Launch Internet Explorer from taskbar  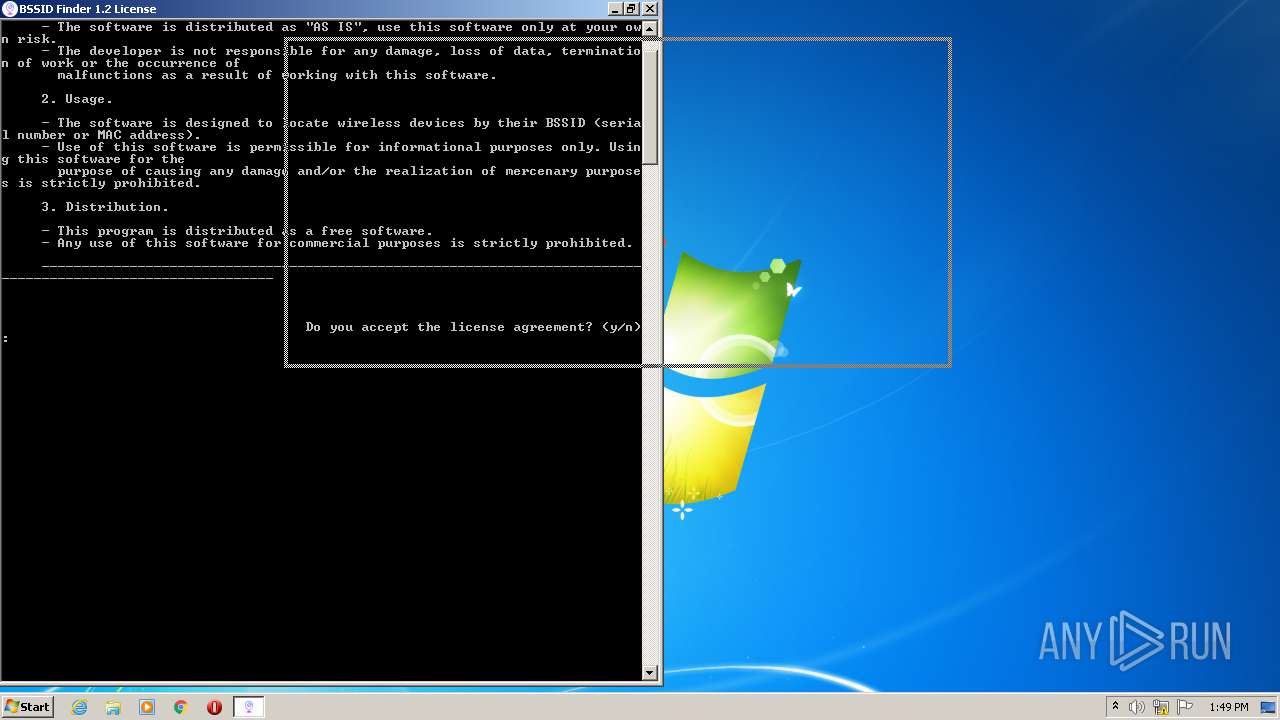tap(79, 707)
